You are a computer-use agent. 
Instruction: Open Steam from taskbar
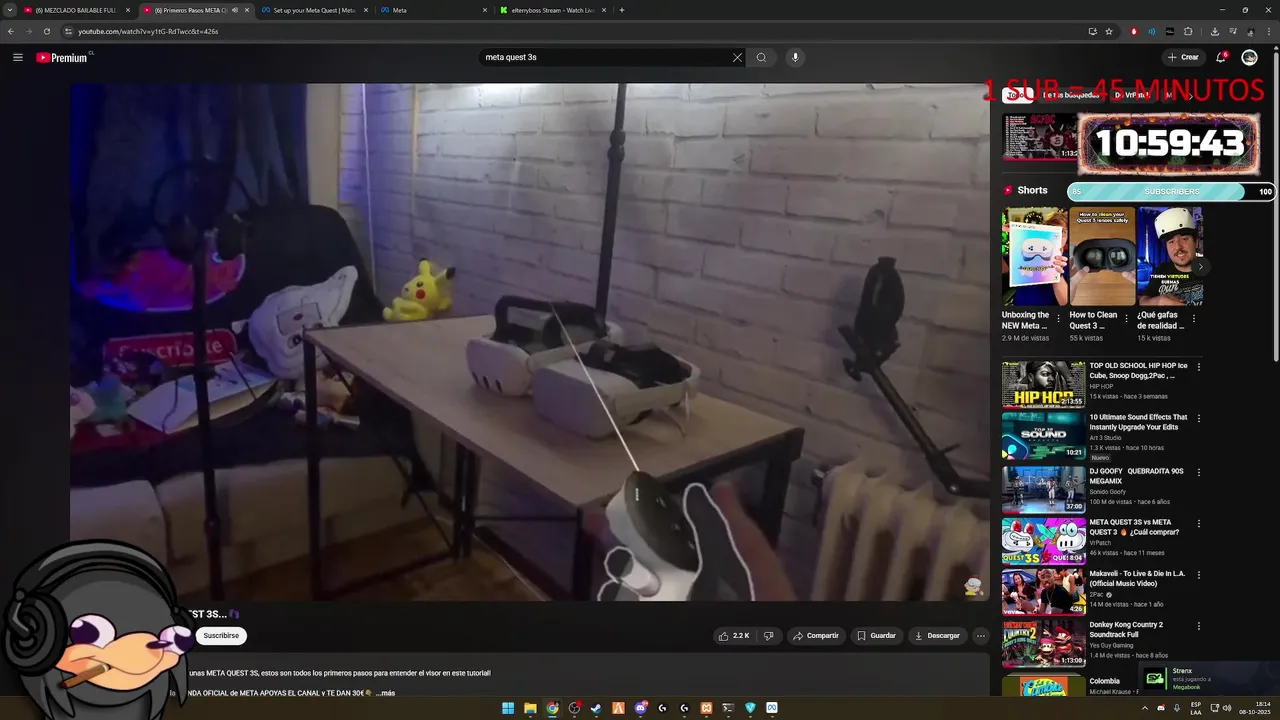[596, 708]
